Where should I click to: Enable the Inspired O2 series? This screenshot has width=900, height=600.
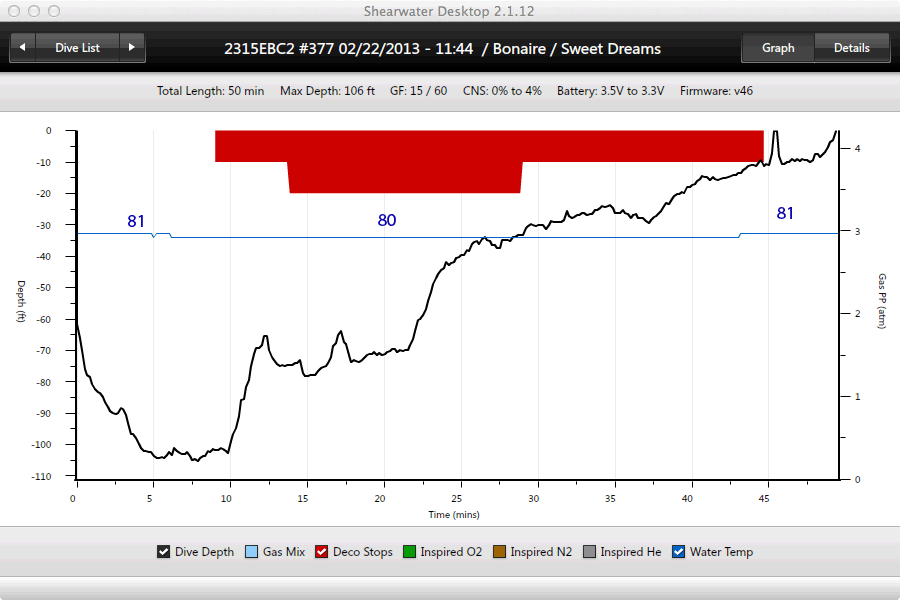point(409,552)
